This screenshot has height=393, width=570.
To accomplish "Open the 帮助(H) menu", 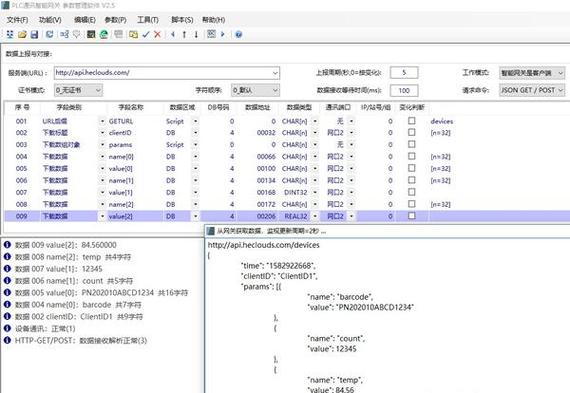I will coord(213,20).
